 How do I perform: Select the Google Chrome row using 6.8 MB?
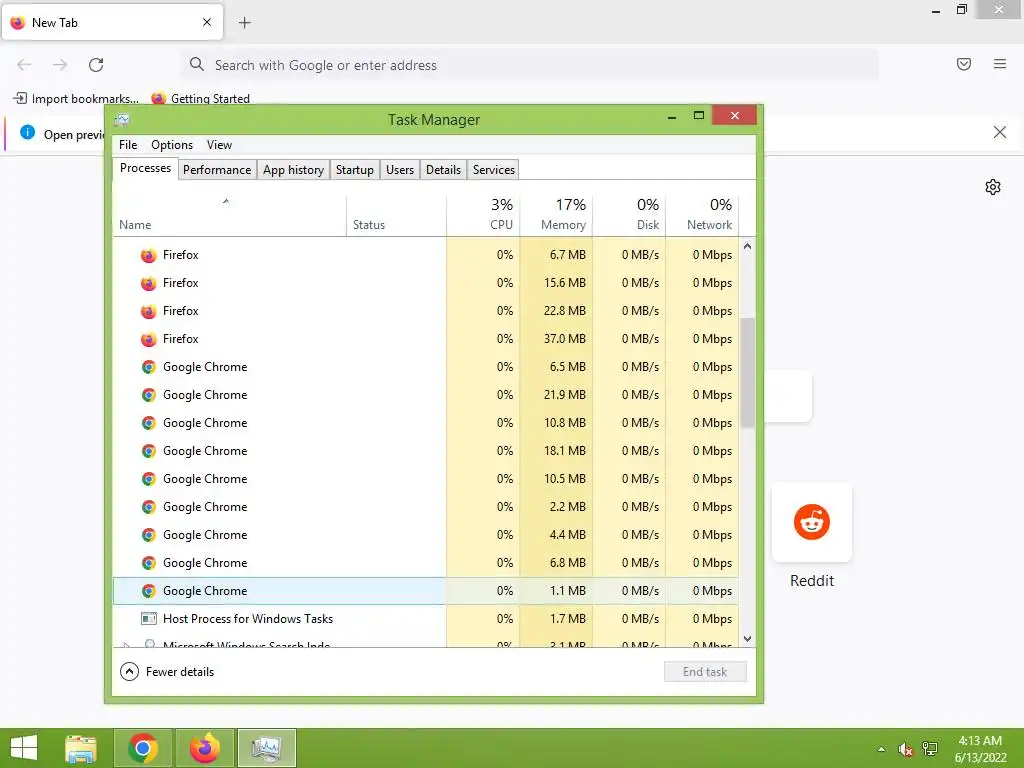coord(426,563)
